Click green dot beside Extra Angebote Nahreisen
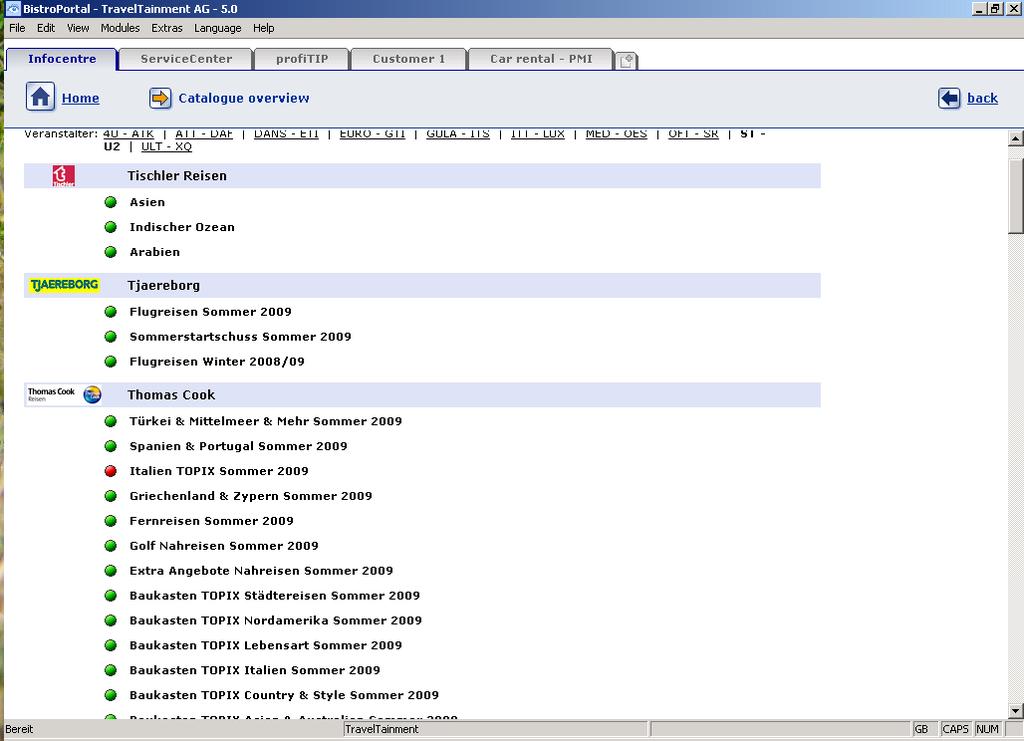The height and width of the screenshot is (741, 1024). [111, 571]
